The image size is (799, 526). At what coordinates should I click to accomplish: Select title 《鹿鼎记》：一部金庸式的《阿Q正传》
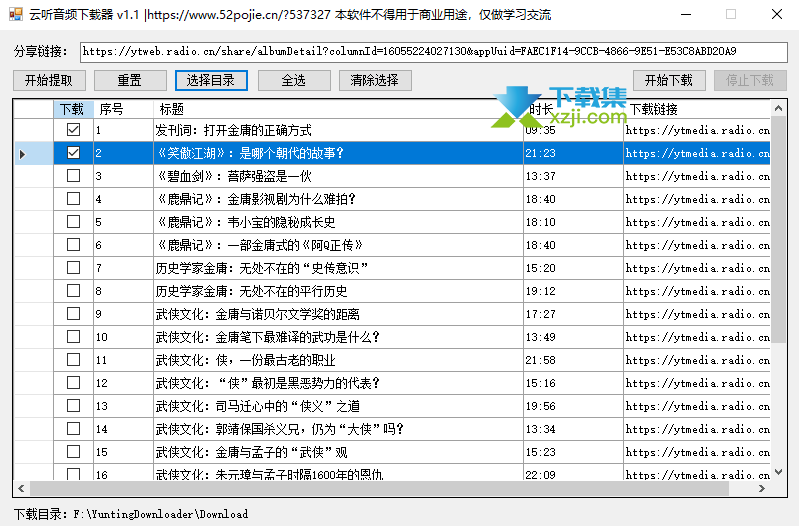[259, 245]
